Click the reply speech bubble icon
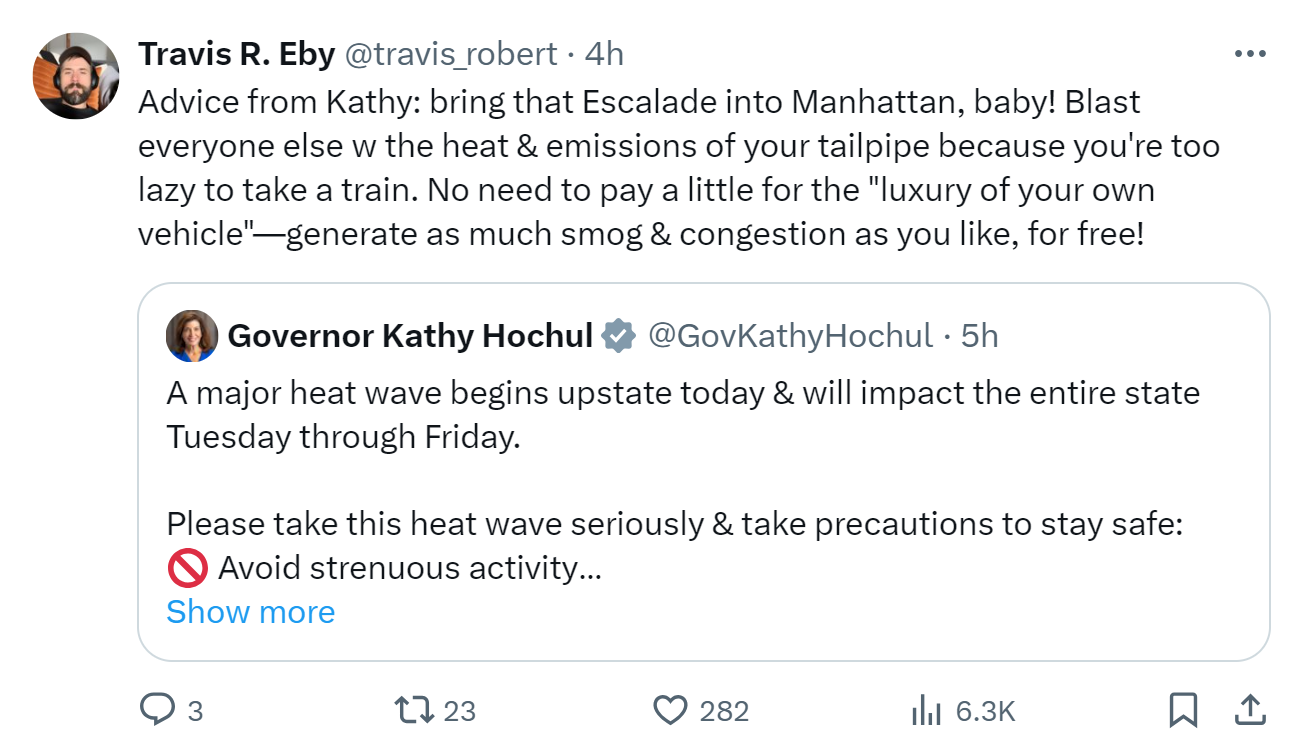Image resolution: width=1306 pixels, height=745 pixels. [x=156, y=710]
